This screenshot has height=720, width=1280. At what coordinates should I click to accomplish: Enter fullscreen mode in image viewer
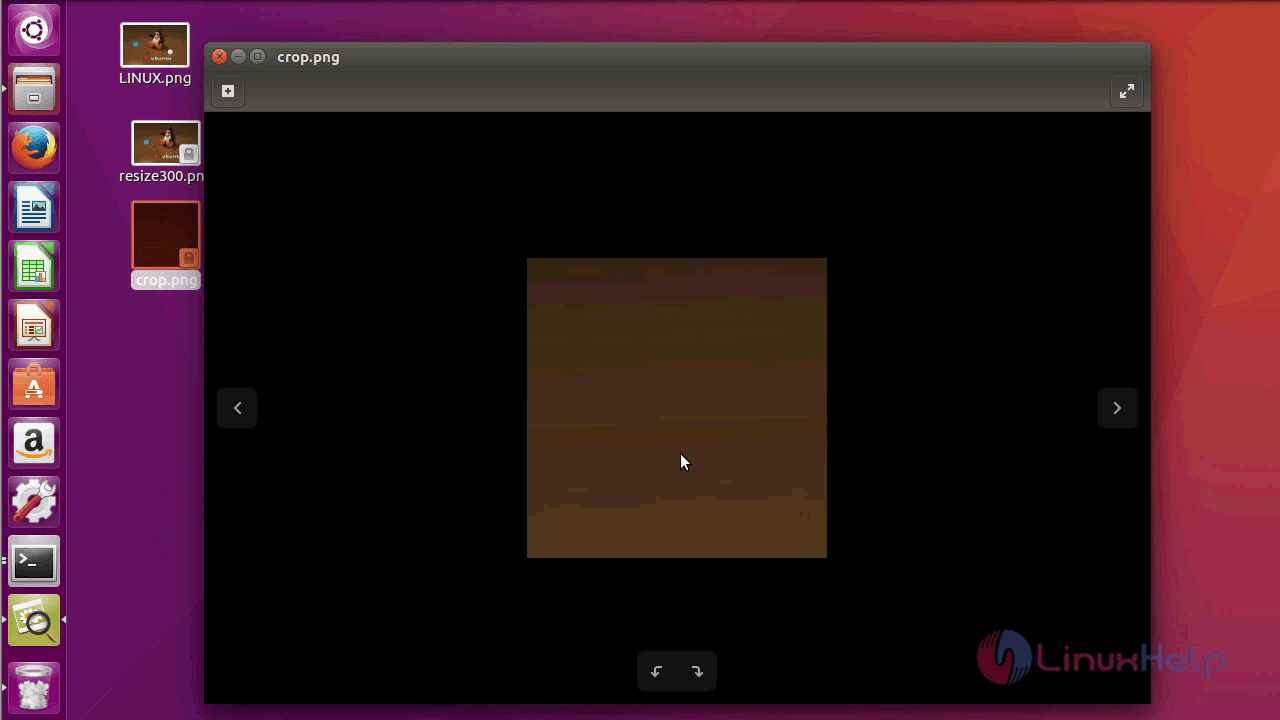(1127, 92)
